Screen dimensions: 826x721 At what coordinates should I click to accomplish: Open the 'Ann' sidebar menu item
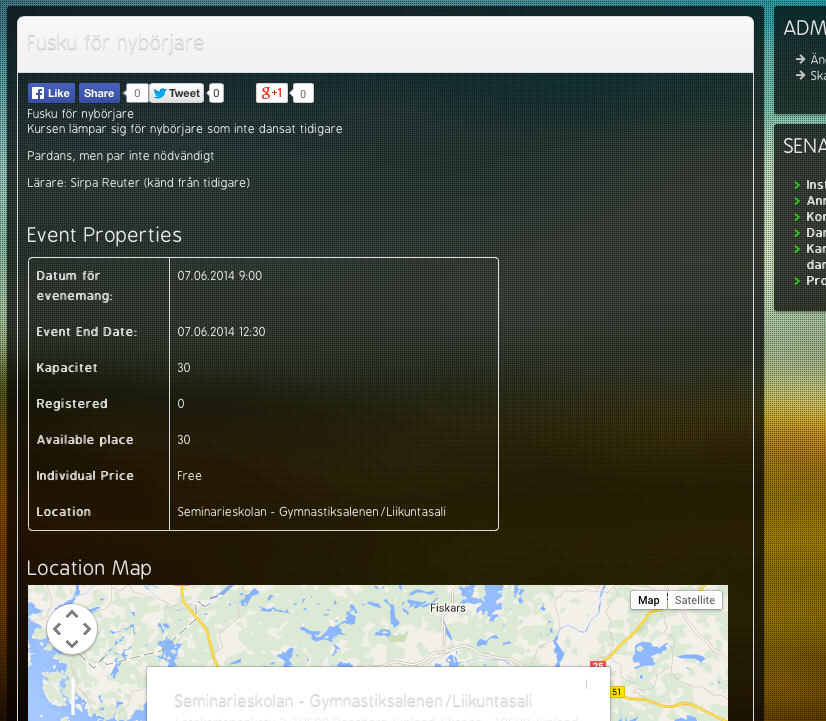815,201
